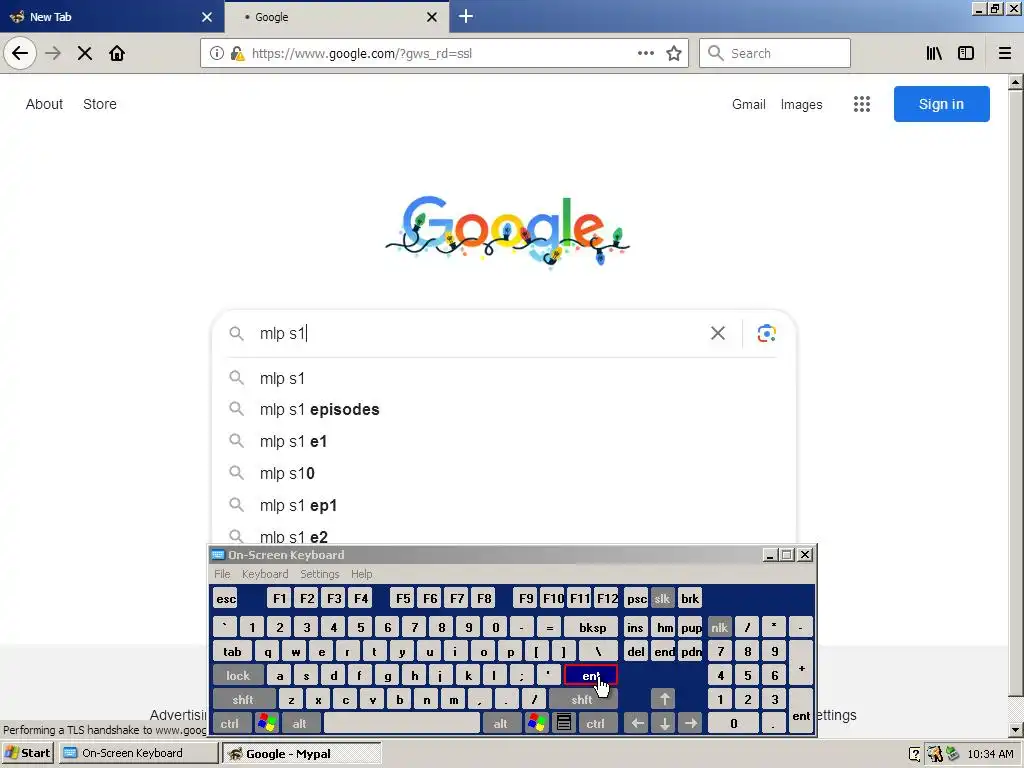Open page actions three-dot menu in address bar

coord(645,54)
